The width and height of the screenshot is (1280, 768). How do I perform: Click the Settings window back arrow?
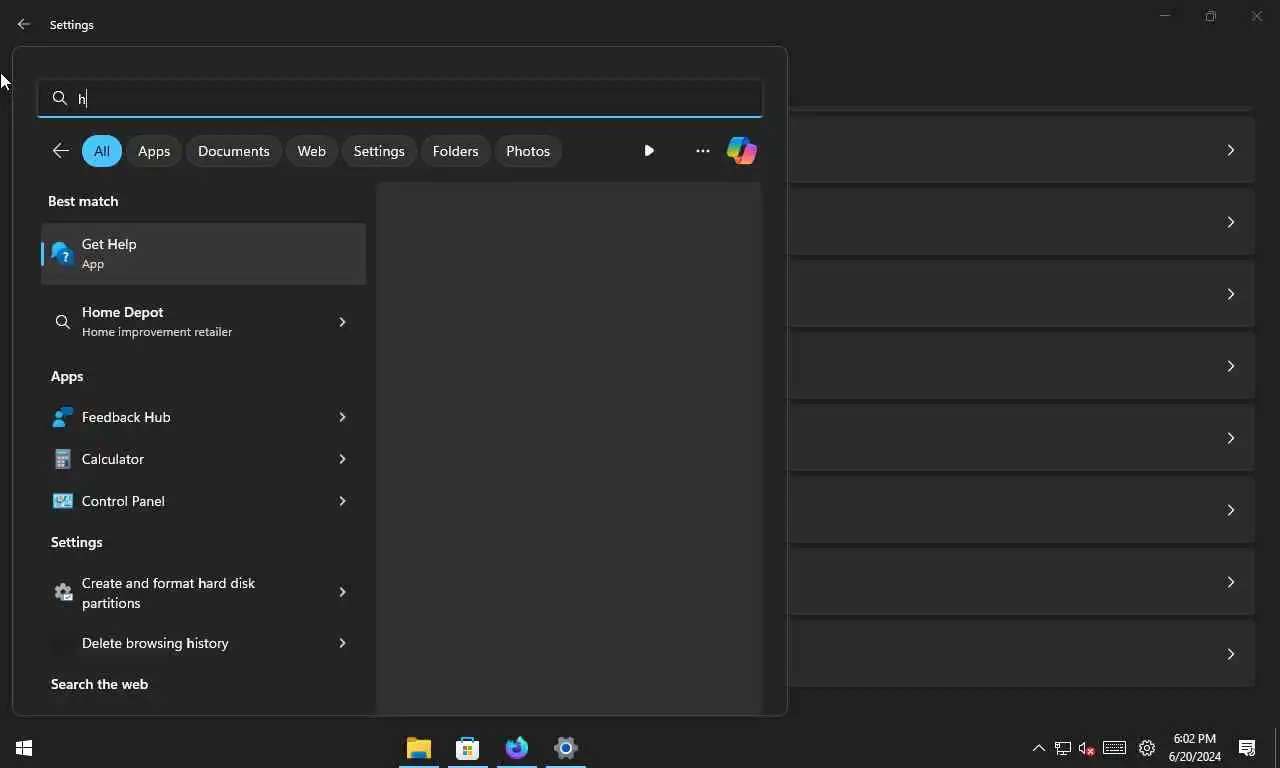click(24, 24)
